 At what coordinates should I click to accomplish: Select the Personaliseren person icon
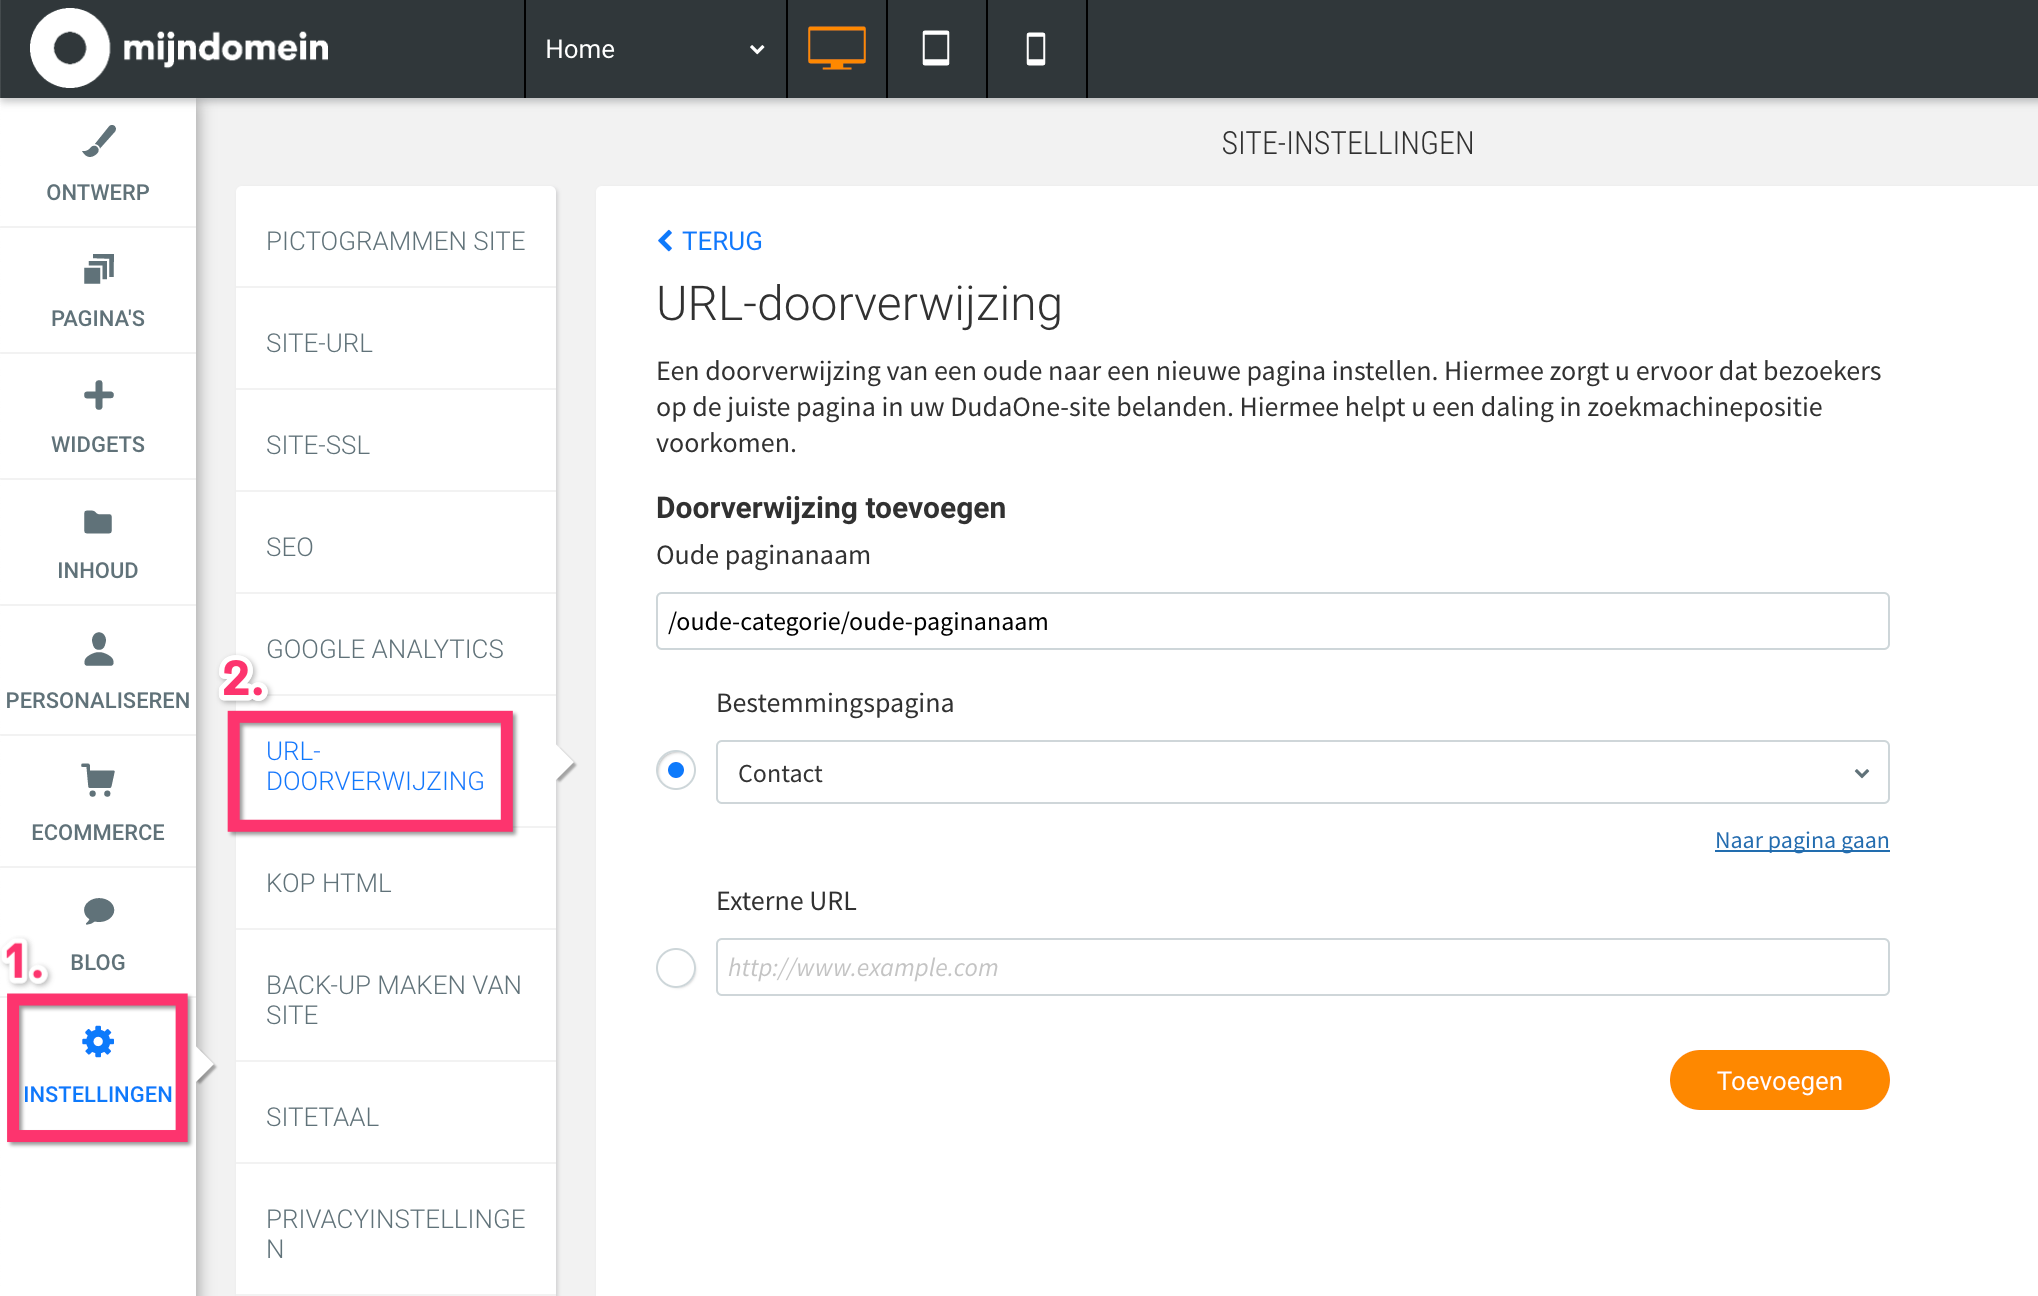(98, 650)
